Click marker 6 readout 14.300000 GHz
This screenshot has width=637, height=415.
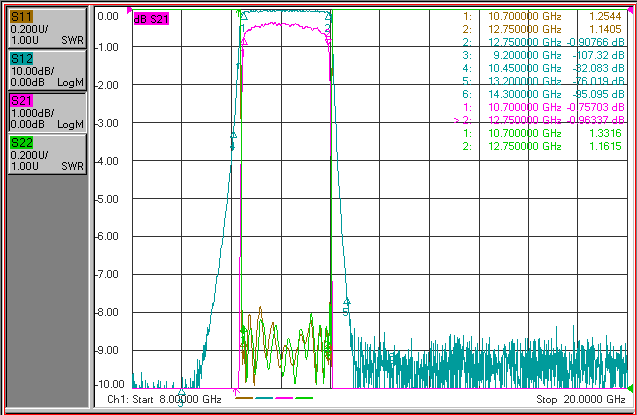pos(524,94)
